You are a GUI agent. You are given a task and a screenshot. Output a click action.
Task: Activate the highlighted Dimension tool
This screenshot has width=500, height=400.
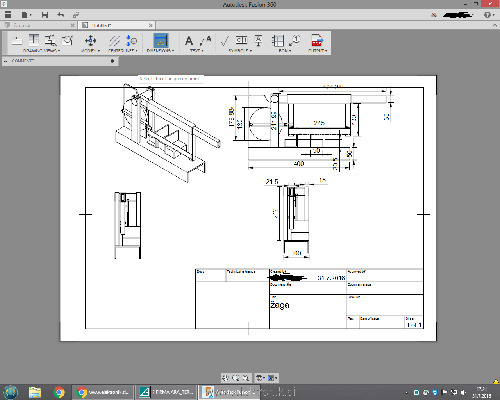(161, 41)
